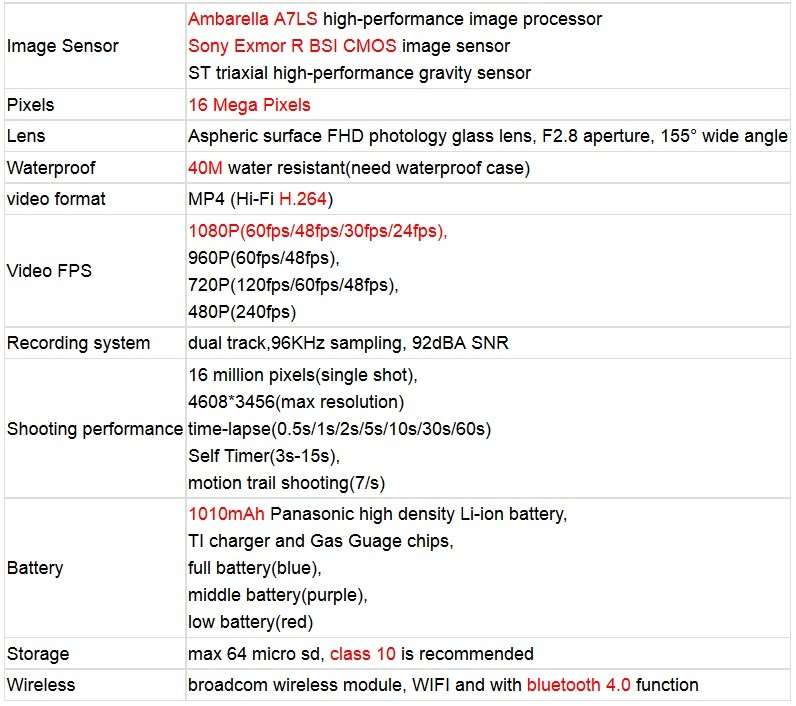Click the 720P frame rates line
The width and height of the screenshot is (796, 706).
point(293,285)
